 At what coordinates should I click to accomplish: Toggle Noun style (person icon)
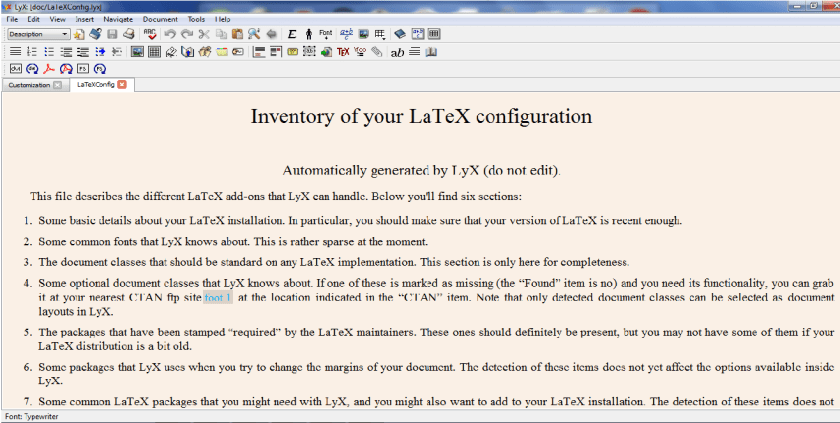[x=309, y=34]
